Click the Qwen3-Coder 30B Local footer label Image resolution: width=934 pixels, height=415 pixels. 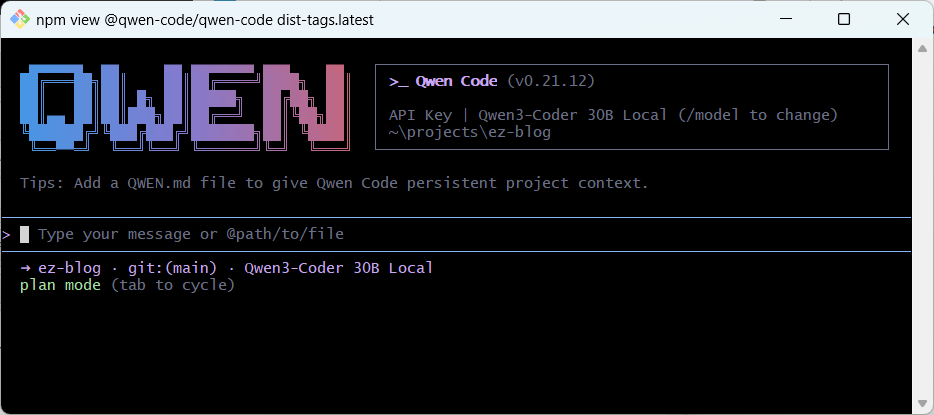(x=338, y=268)
